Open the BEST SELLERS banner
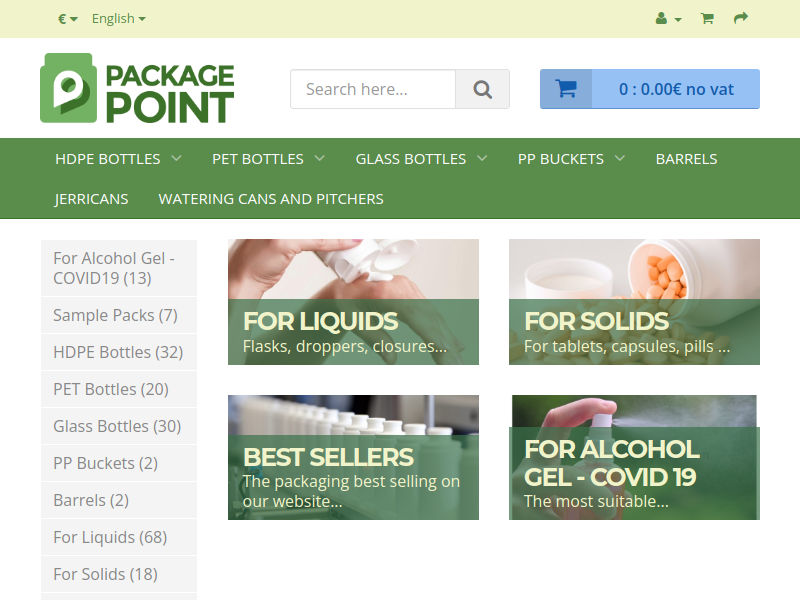This screenshot has width=800, height=600. [x=353, y=458]
